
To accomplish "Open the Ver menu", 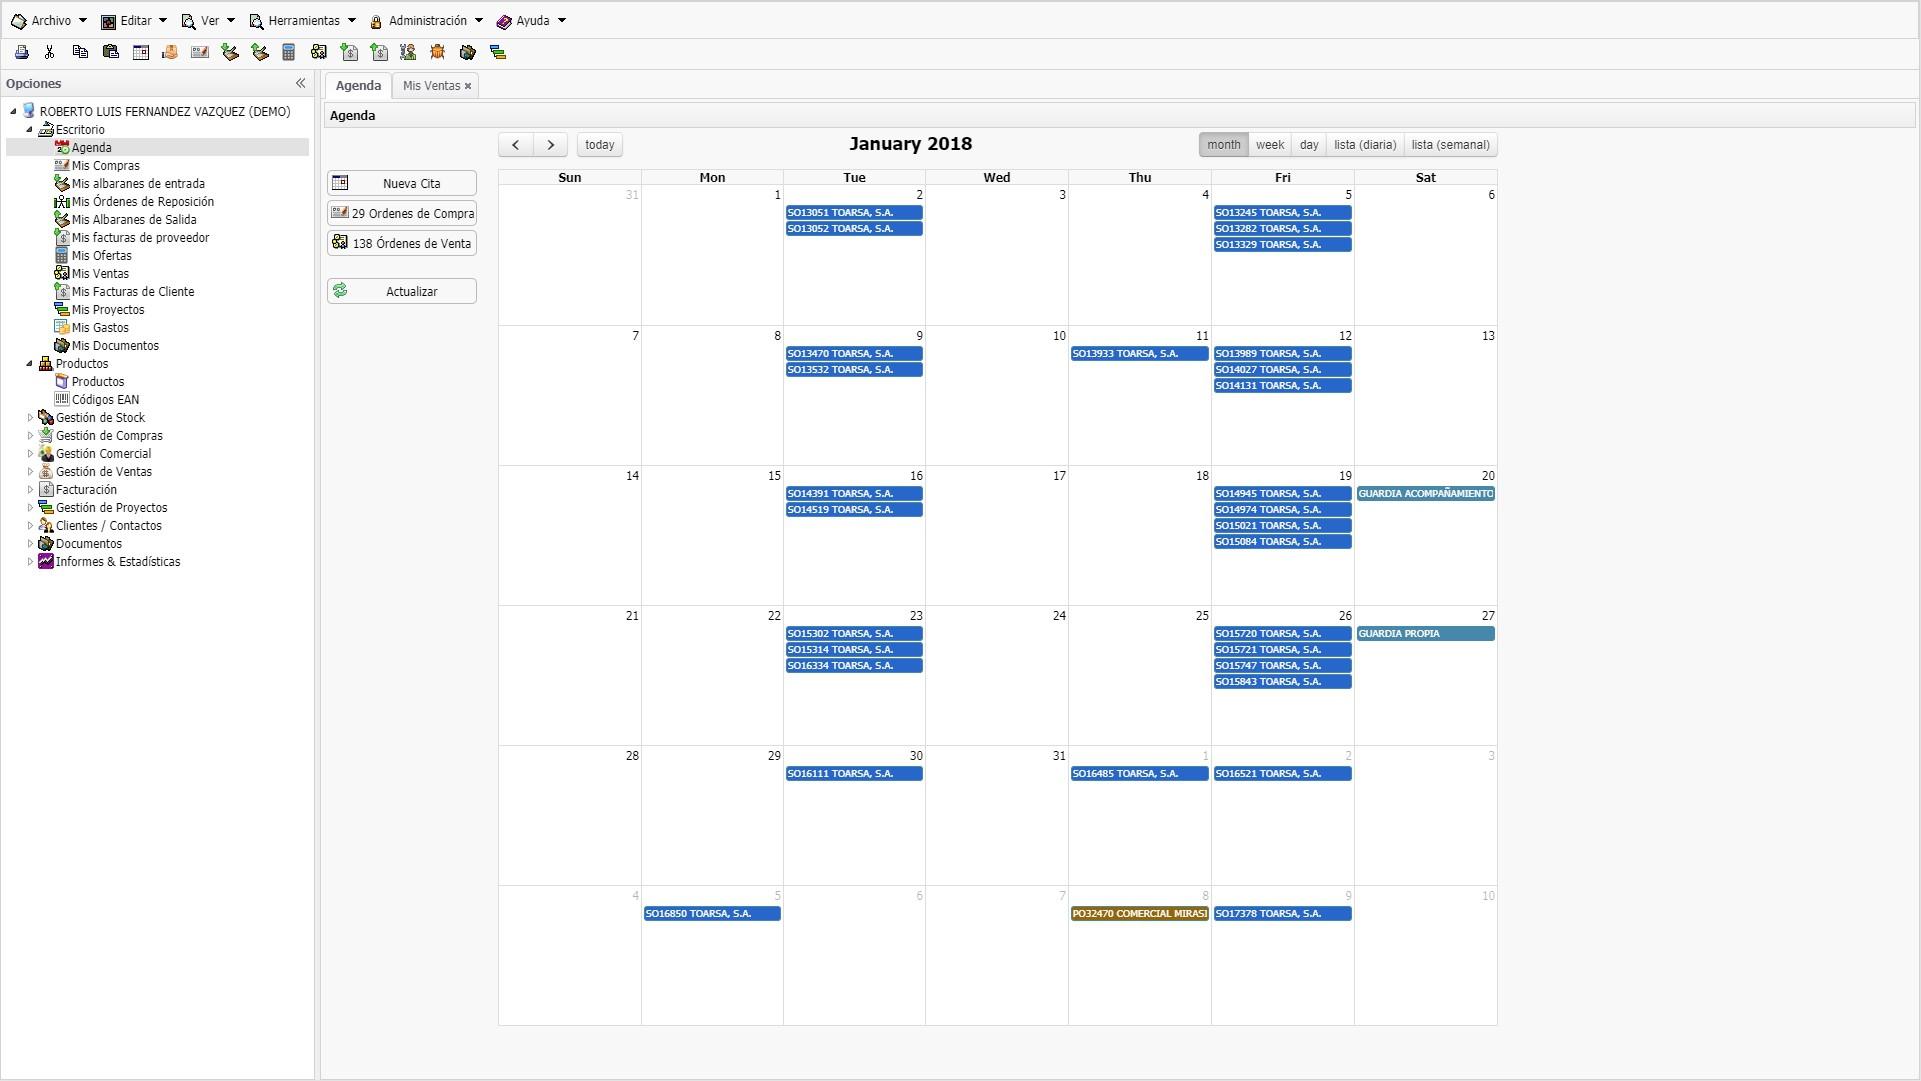I will (207, 21).
